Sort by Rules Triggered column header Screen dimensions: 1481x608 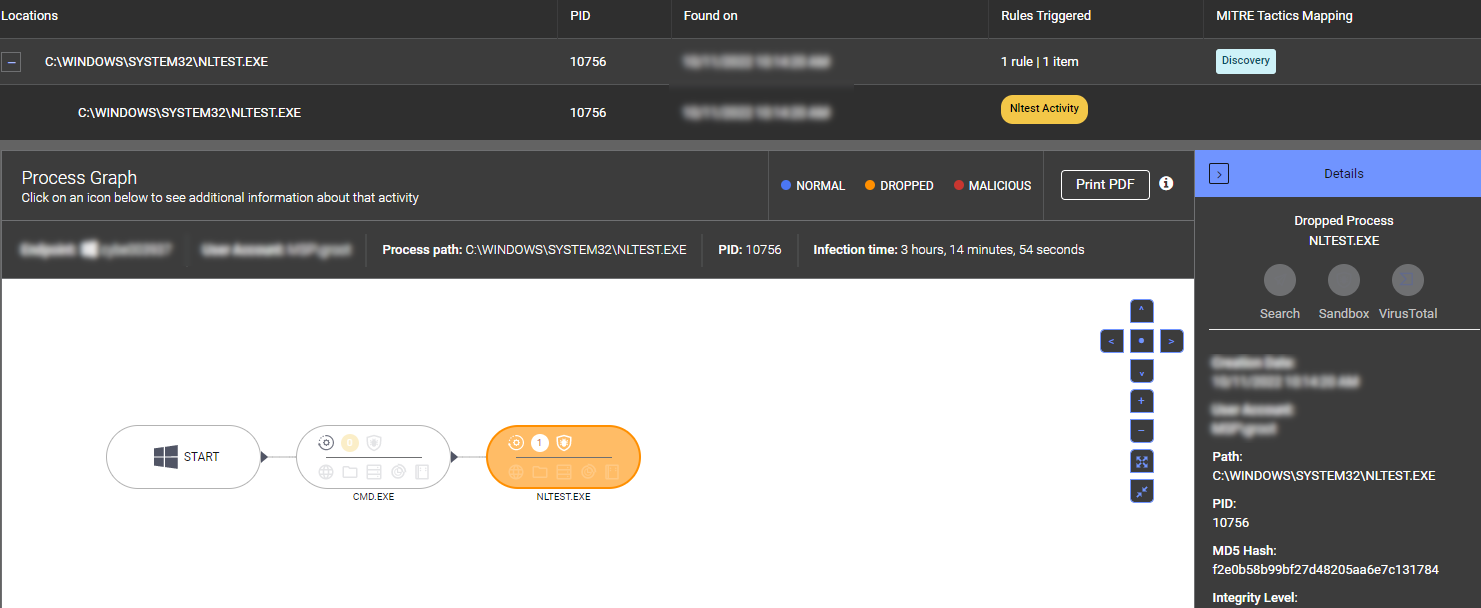point(1046,16)
